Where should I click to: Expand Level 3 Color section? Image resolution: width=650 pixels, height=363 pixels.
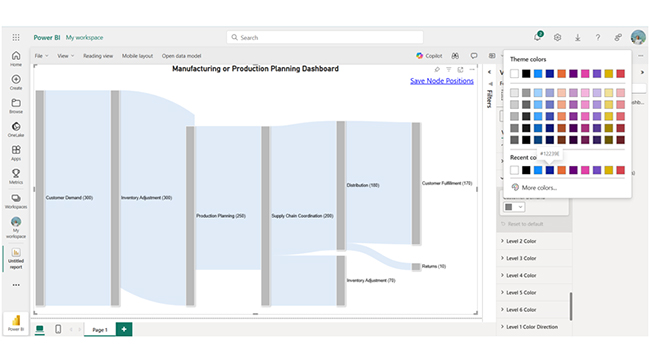[x=534, y=258]
